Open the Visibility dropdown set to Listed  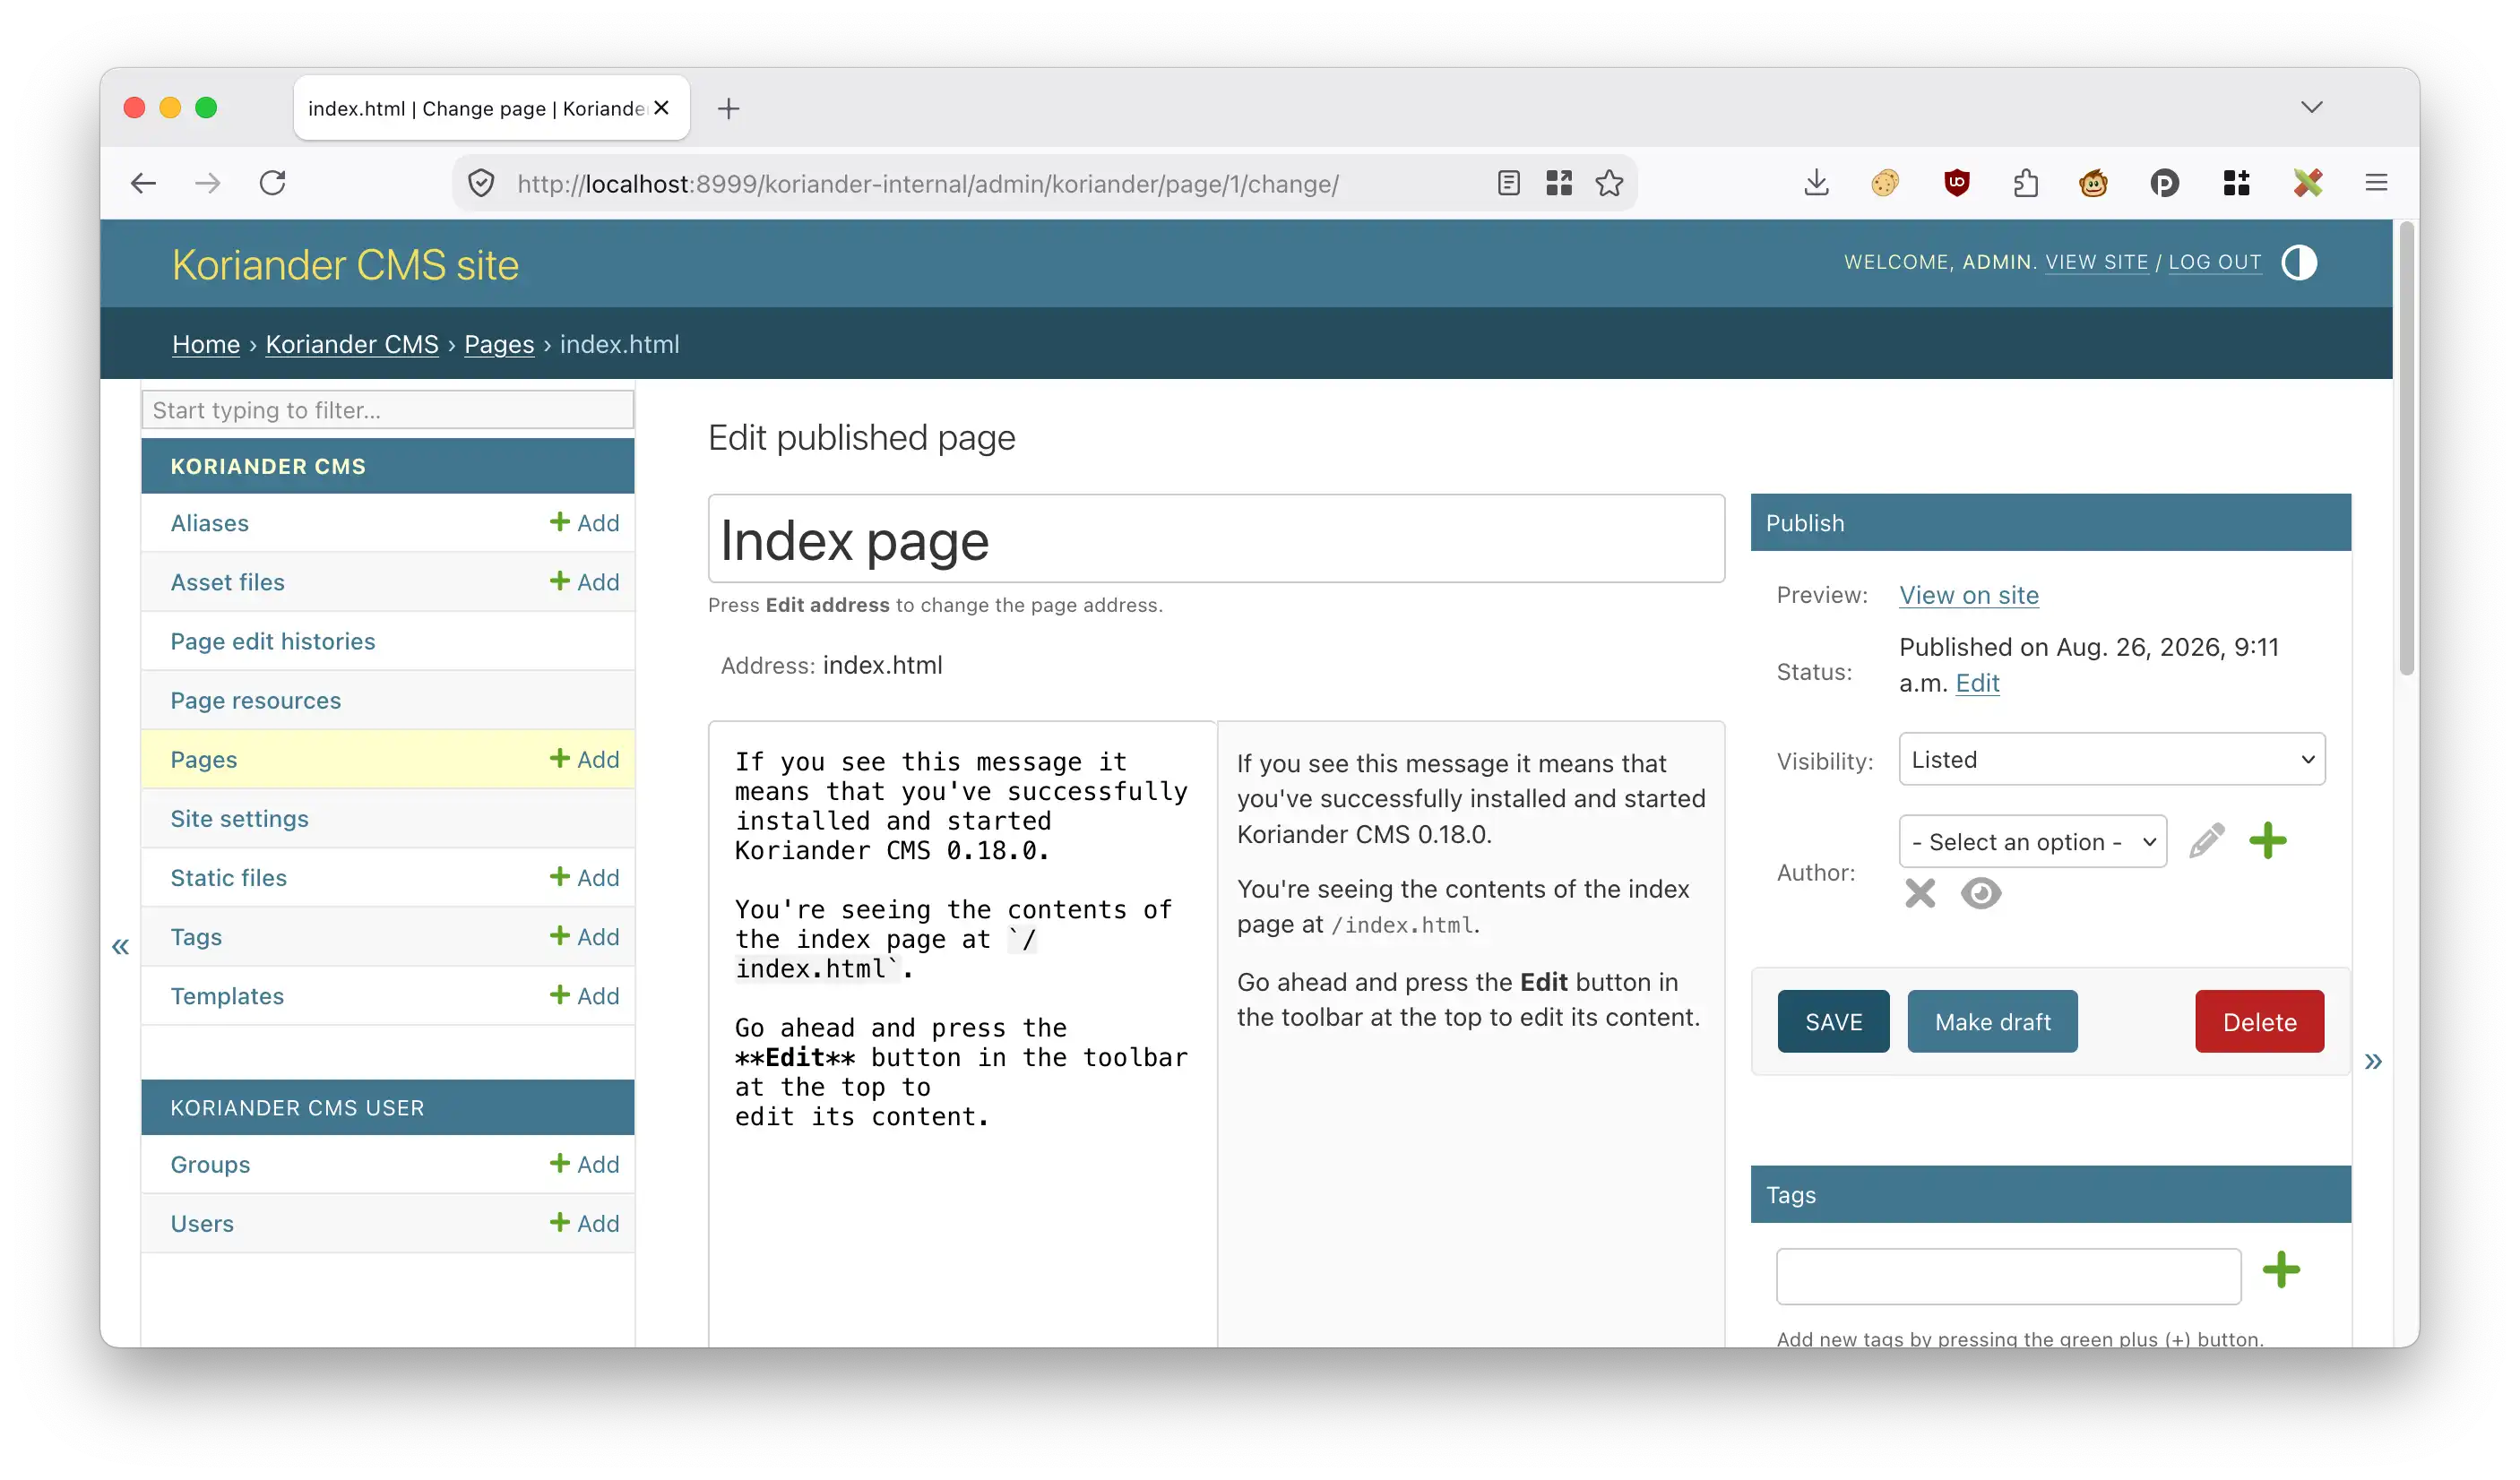click(2112, 759)
